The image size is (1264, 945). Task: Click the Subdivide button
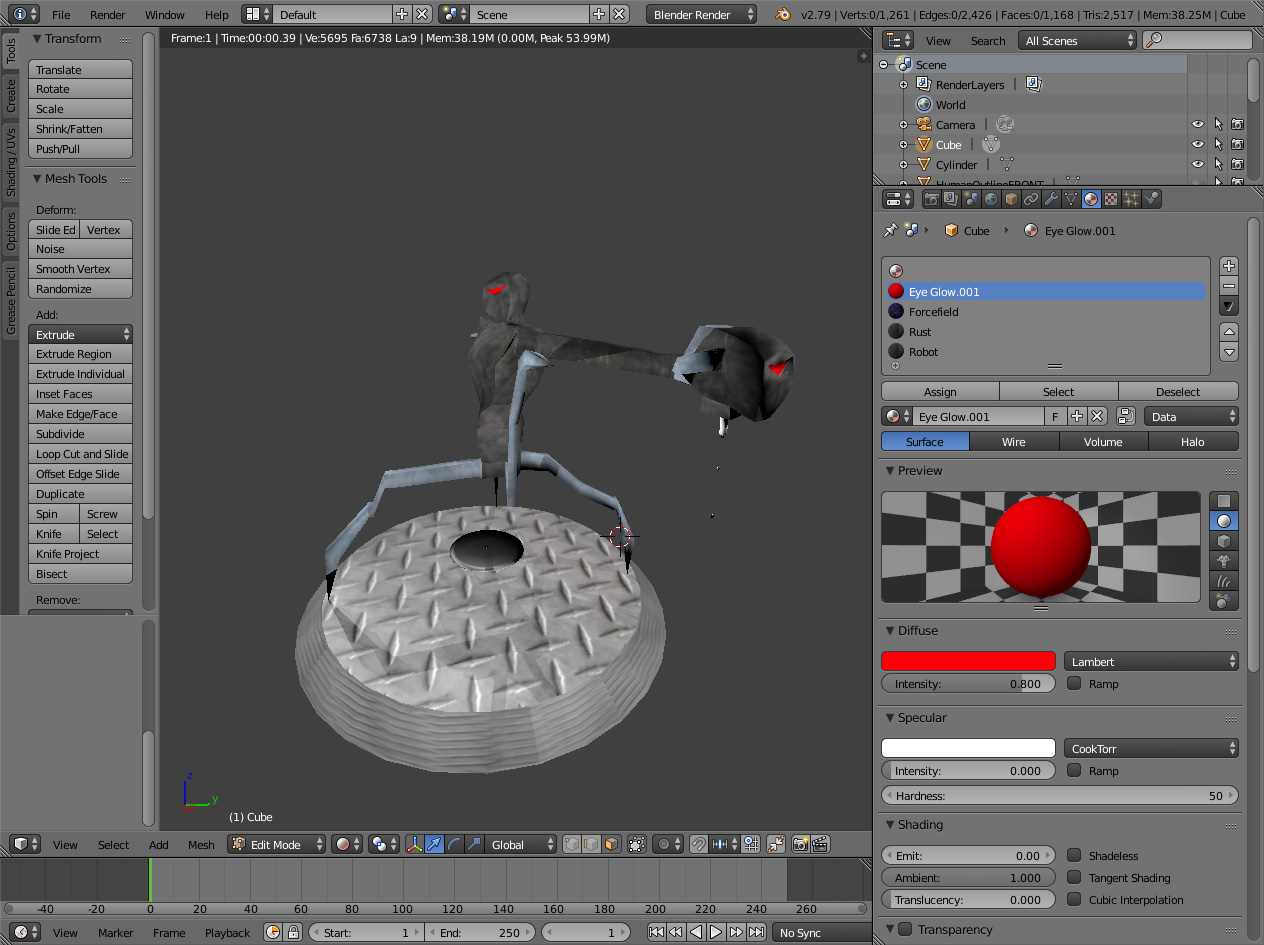pyautogui.click(x=80, y=434)
